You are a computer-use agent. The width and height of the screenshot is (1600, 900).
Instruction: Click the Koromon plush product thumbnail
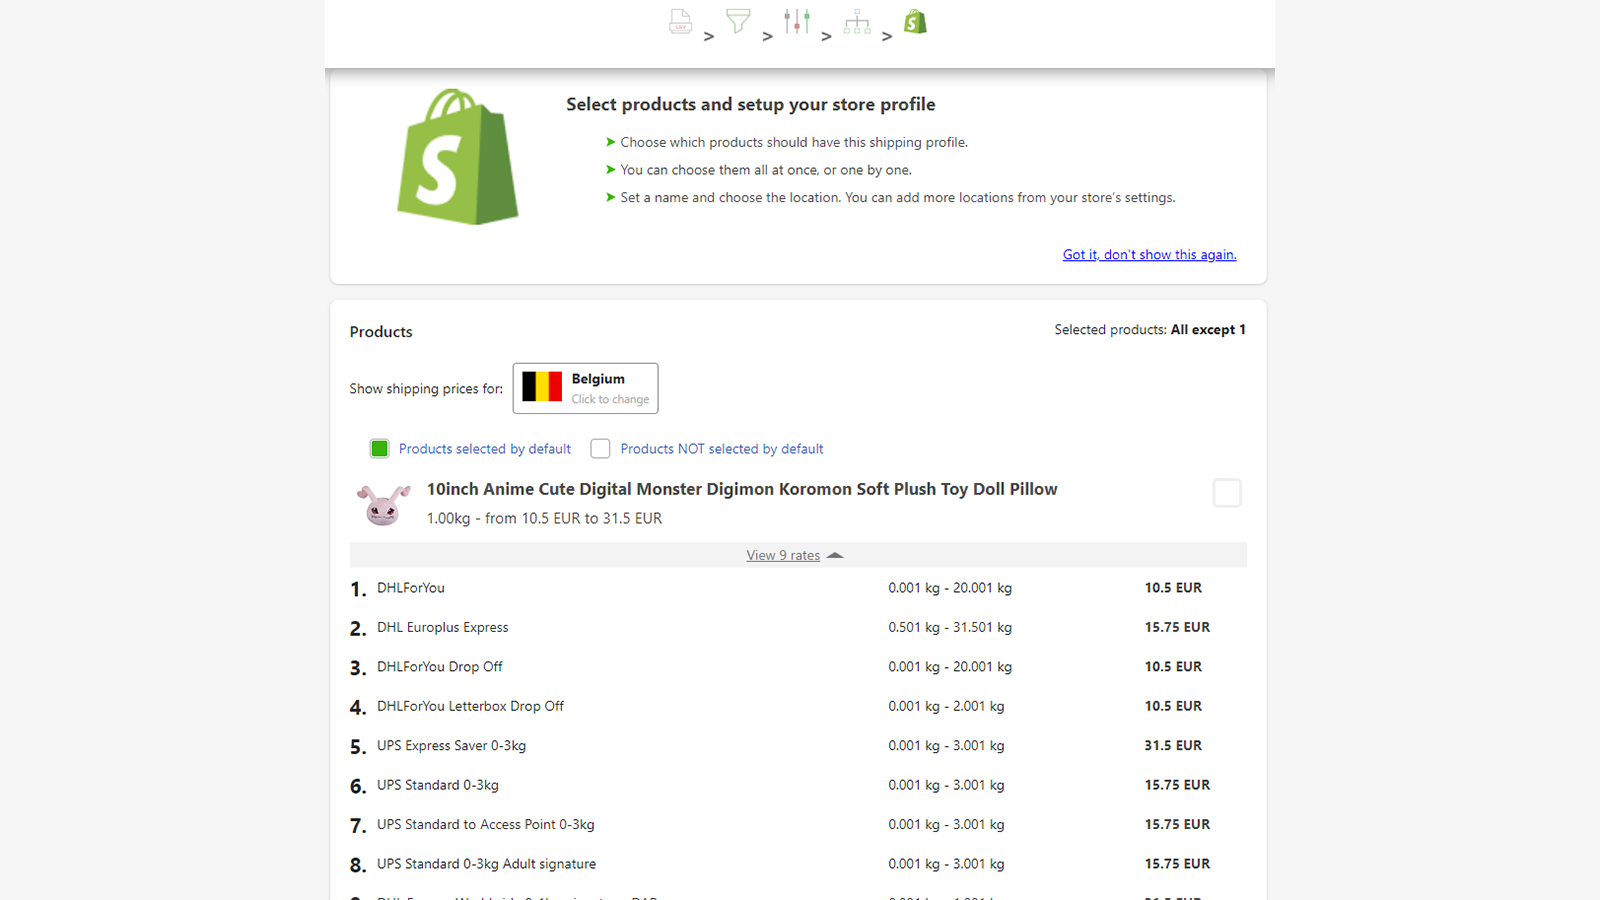pyautogui.click(x=385, y=503)
